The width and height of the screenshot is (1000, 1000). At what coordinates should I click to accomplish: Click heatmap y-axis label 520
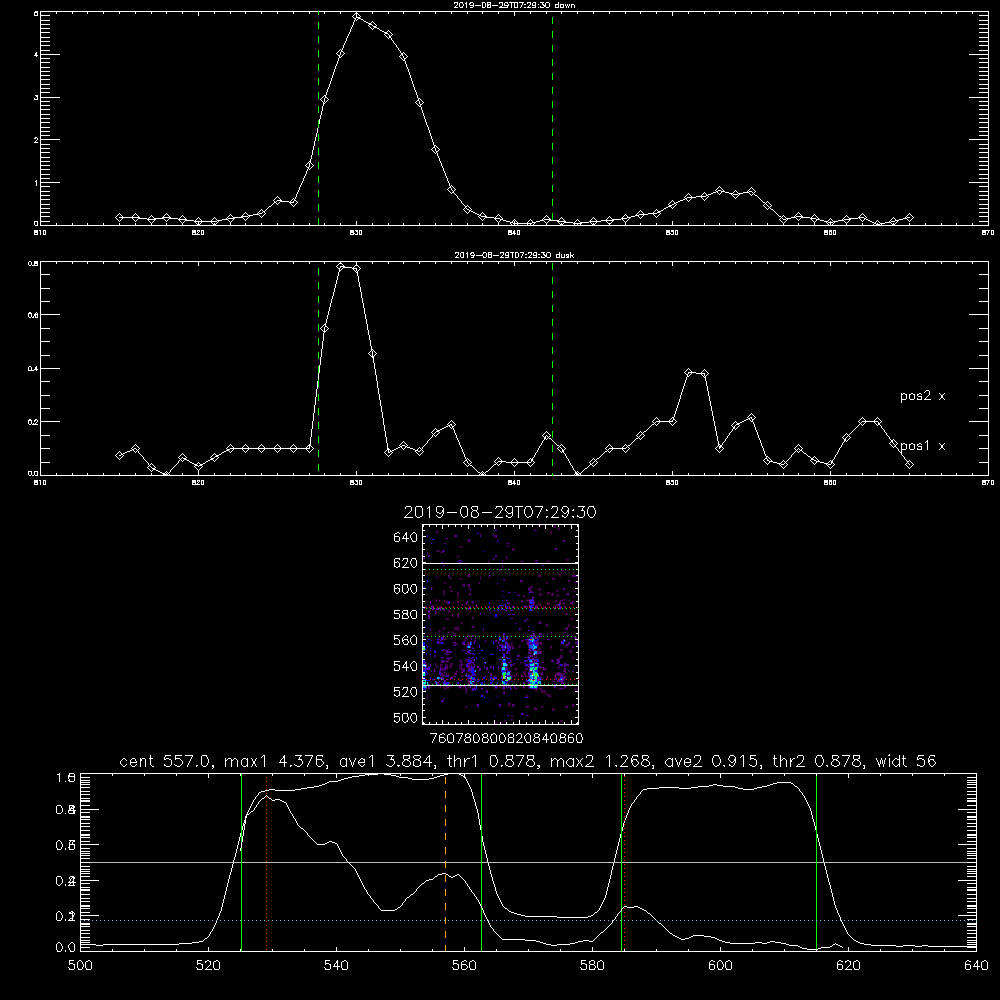click(406, 692)
